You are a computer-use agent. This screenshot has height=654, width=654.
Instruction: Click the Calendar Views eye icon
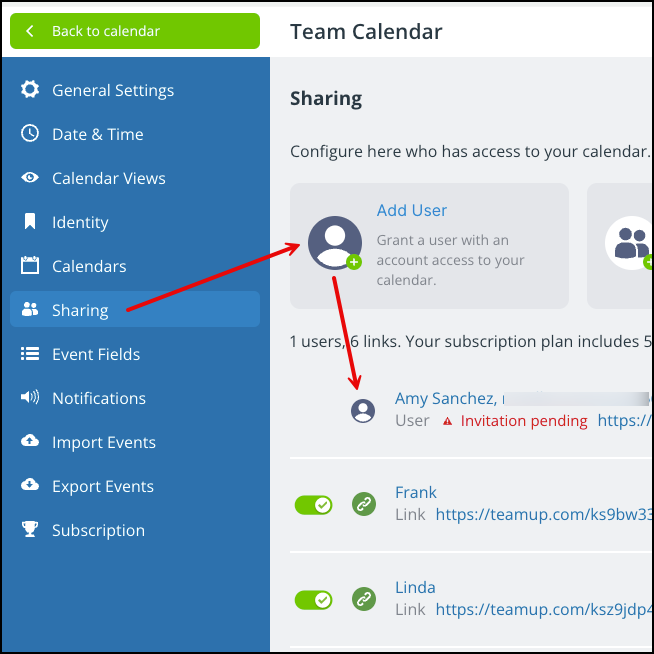coord(30,178)
